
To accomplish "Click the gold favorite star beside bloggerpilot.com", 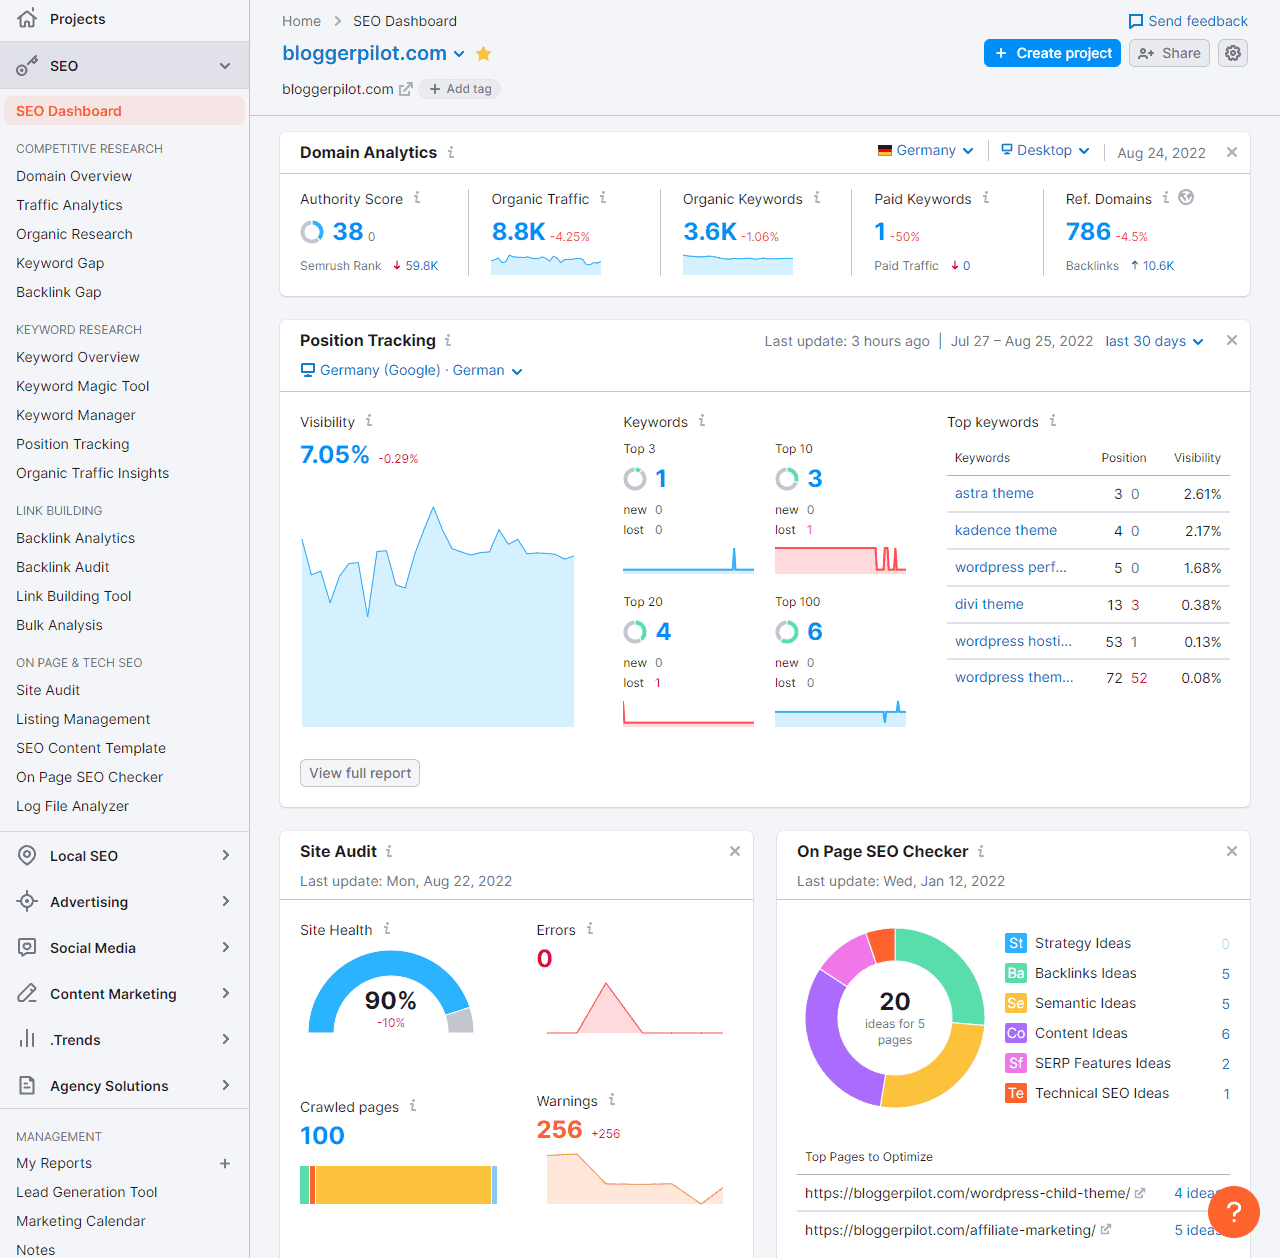I will (484, 54).
